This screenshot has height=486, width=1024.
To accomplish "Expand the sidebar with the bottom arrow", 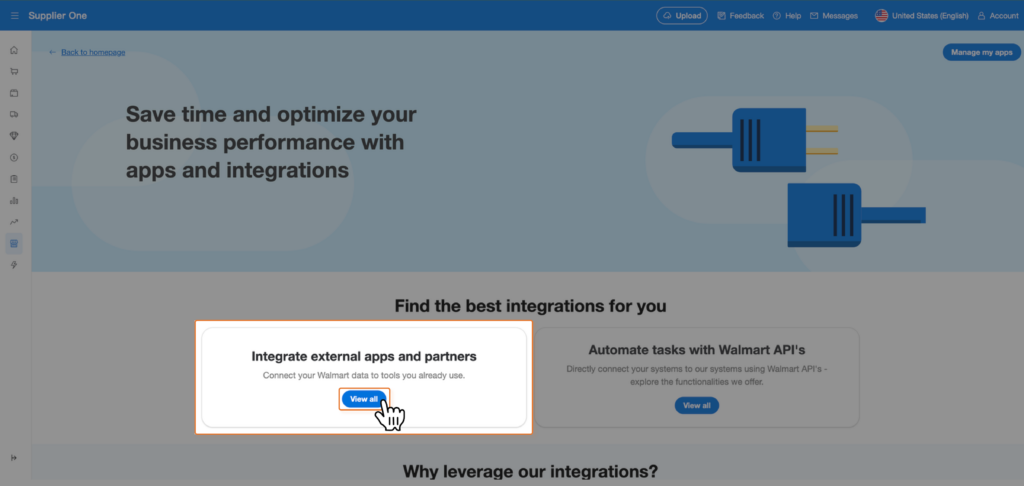I will pos(14,458).
